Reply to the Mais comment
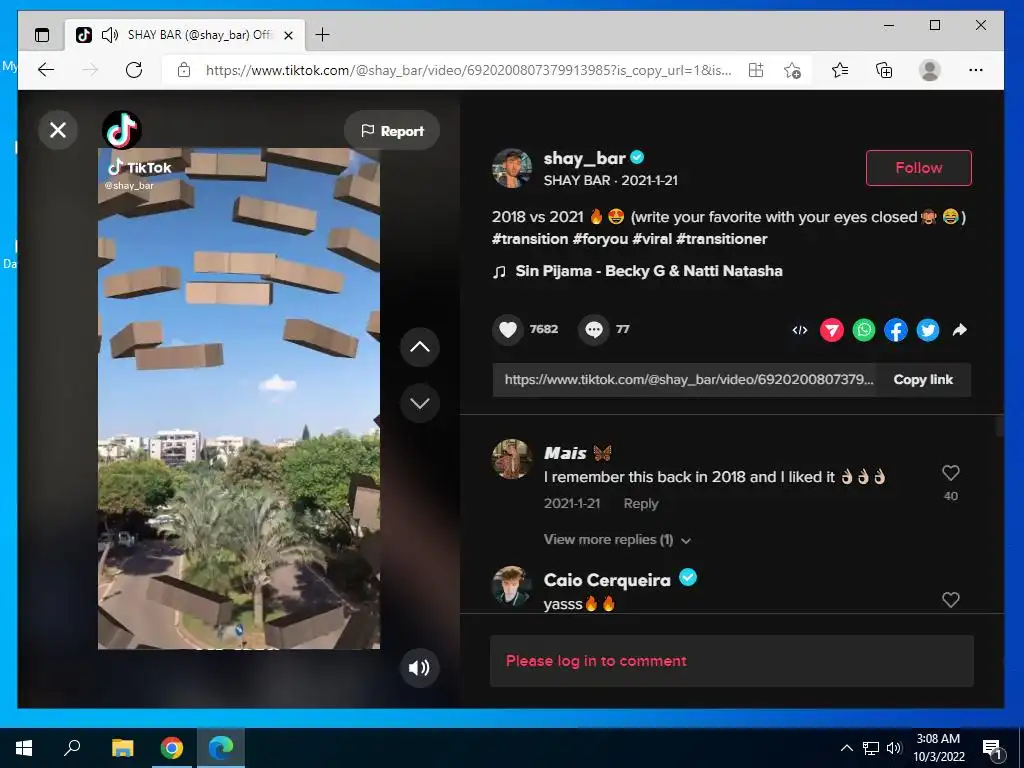The image size is (1024, 768). point(641,504)
